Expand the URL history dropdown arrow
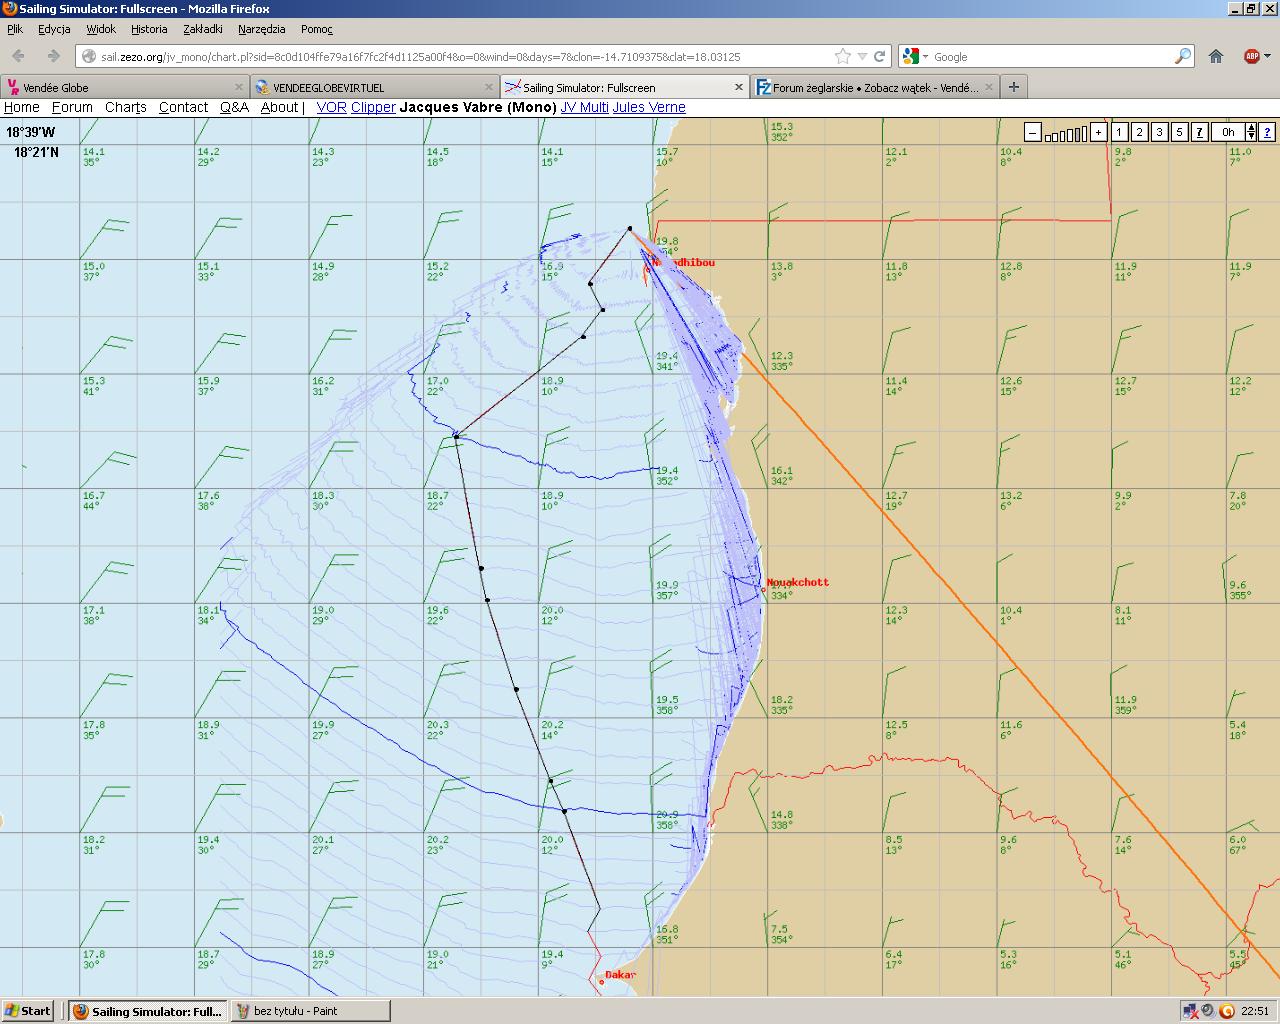Viewport: 1280px width, 1024px height. tap(863, 57)
